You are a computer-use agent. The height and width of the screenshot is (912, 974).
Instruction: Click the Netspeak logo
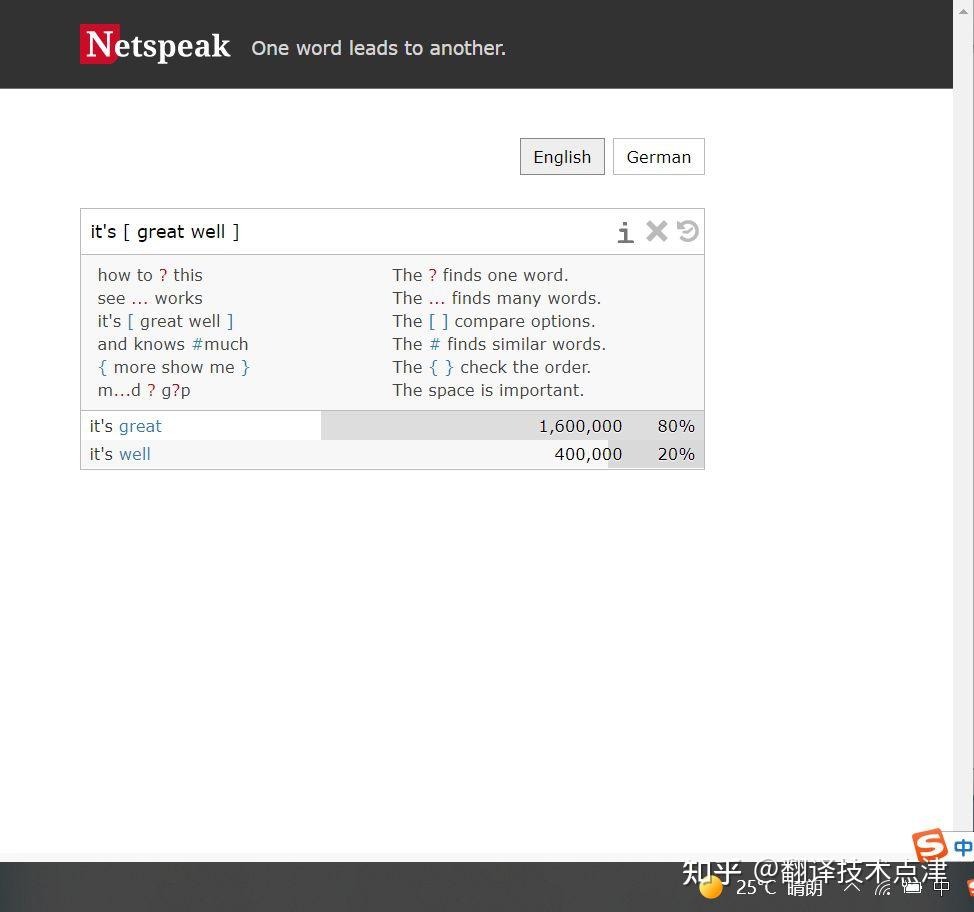(x=154, y=44)
